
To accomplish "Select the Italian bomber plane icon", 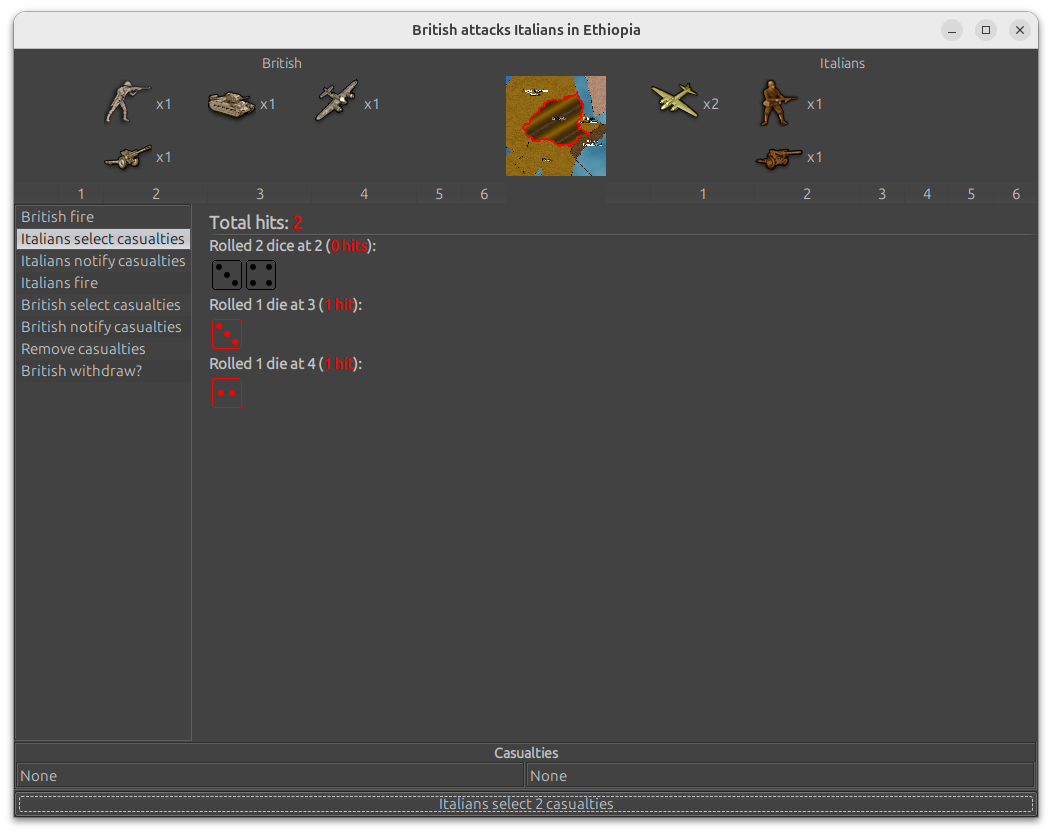I will [673, 101].
